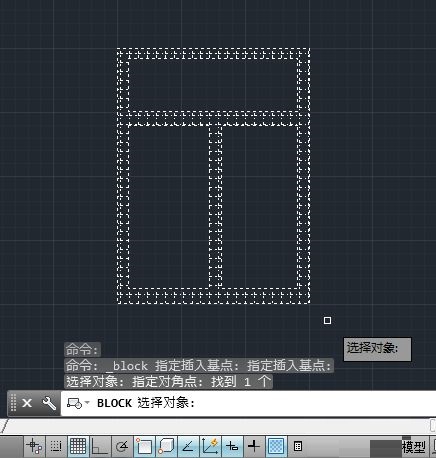Toggle Transparency checkered icon

[276, 446]
